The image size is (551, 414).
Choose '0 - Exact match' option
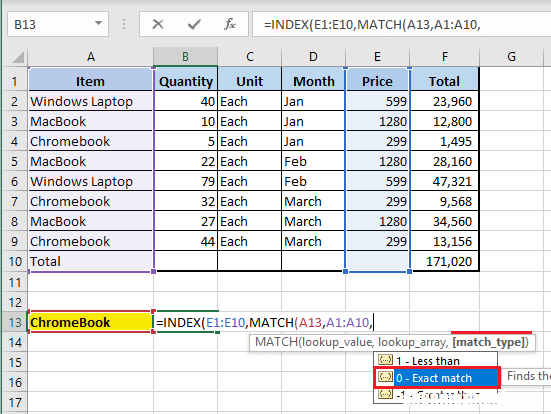pyautogui.click(x=437, y=378)
